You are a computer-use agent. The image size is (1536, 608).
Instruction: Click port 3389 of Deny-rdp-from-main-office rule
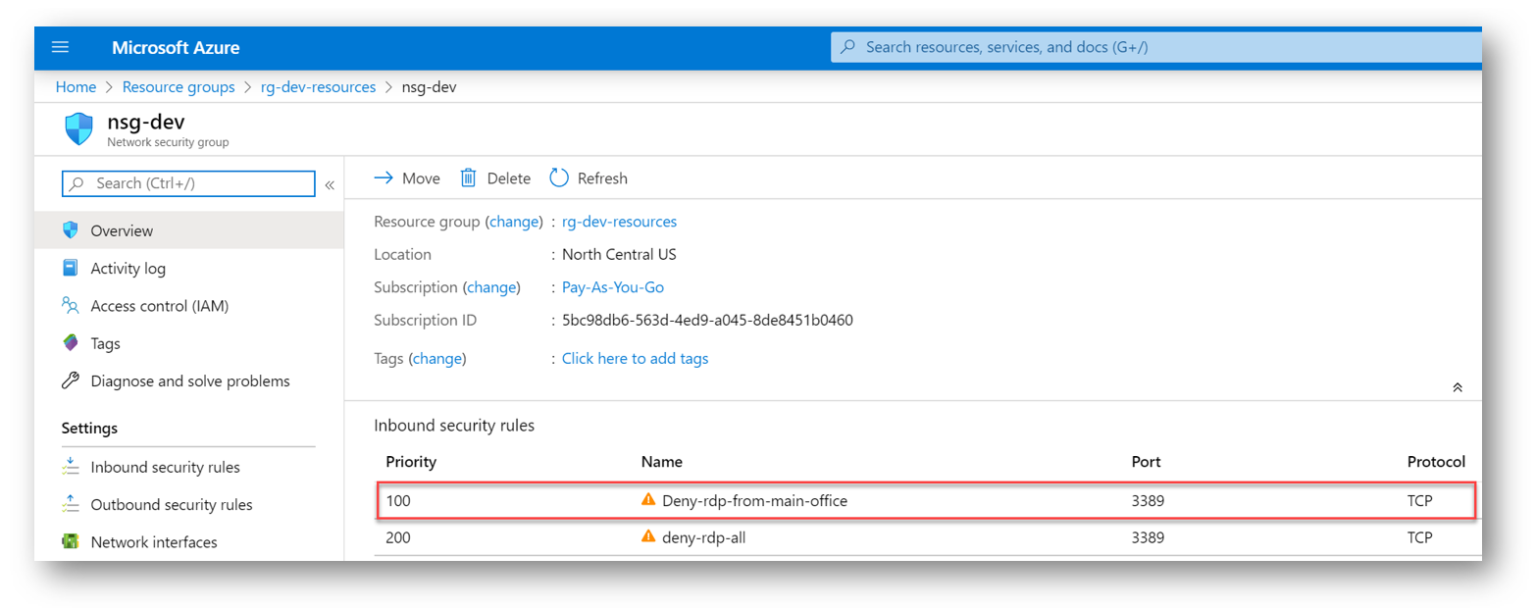(1148, 500)
